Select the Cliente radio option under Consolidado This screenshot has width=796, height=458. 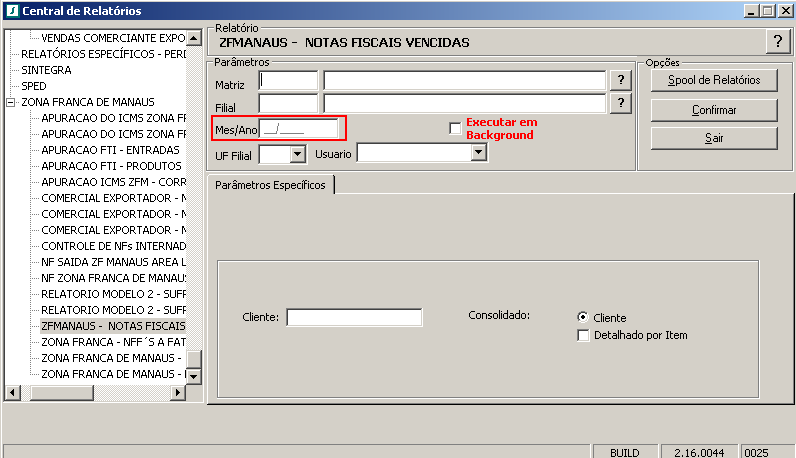[583, 317]
